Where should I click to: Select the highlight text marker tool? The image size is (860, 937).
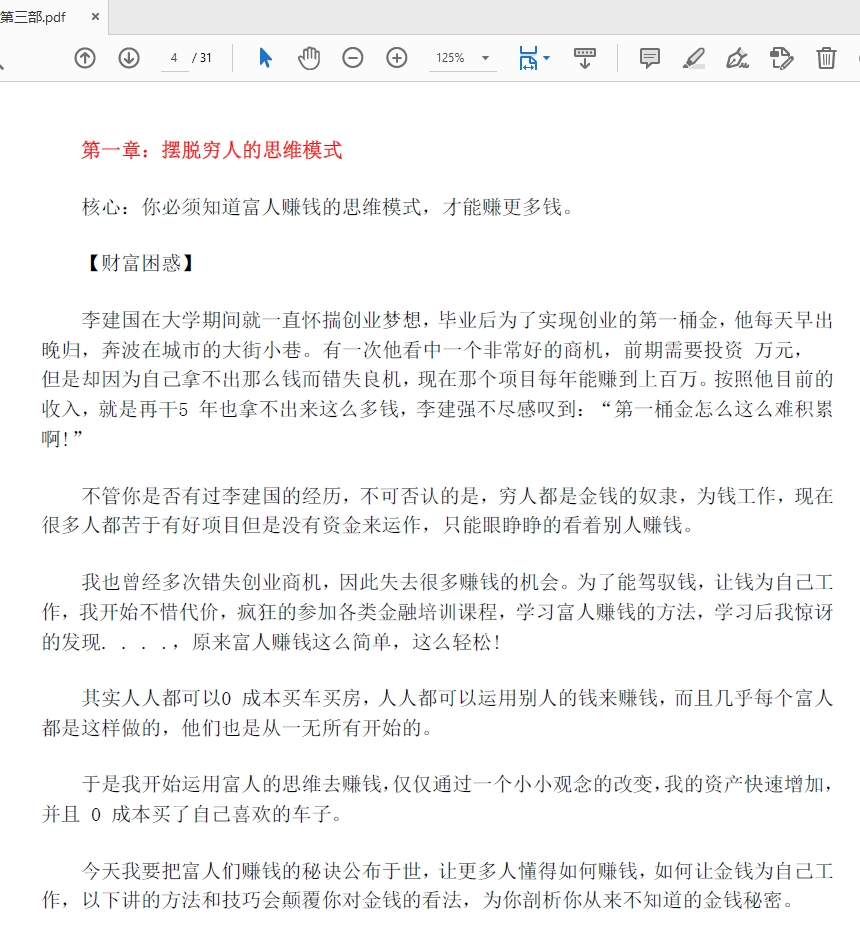(x=693, y=58)
